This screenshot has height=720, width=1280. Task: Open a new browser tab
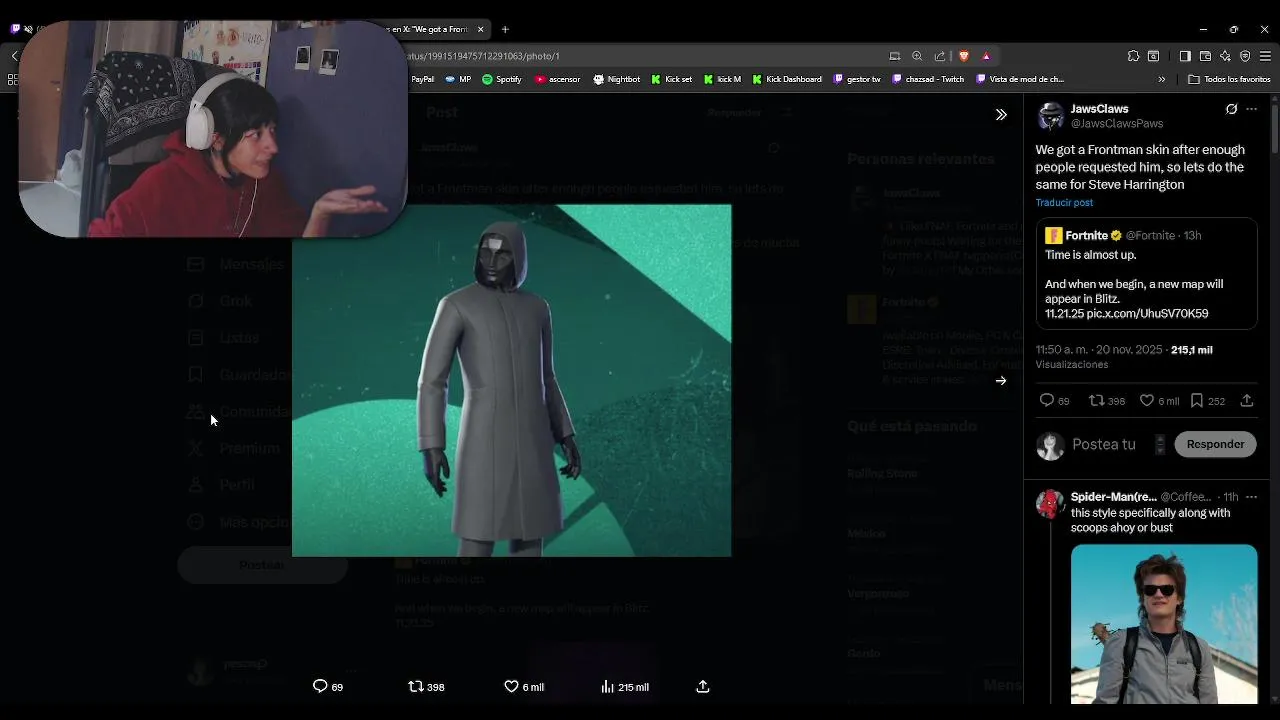pyautogui.click(x=505, y=29)
